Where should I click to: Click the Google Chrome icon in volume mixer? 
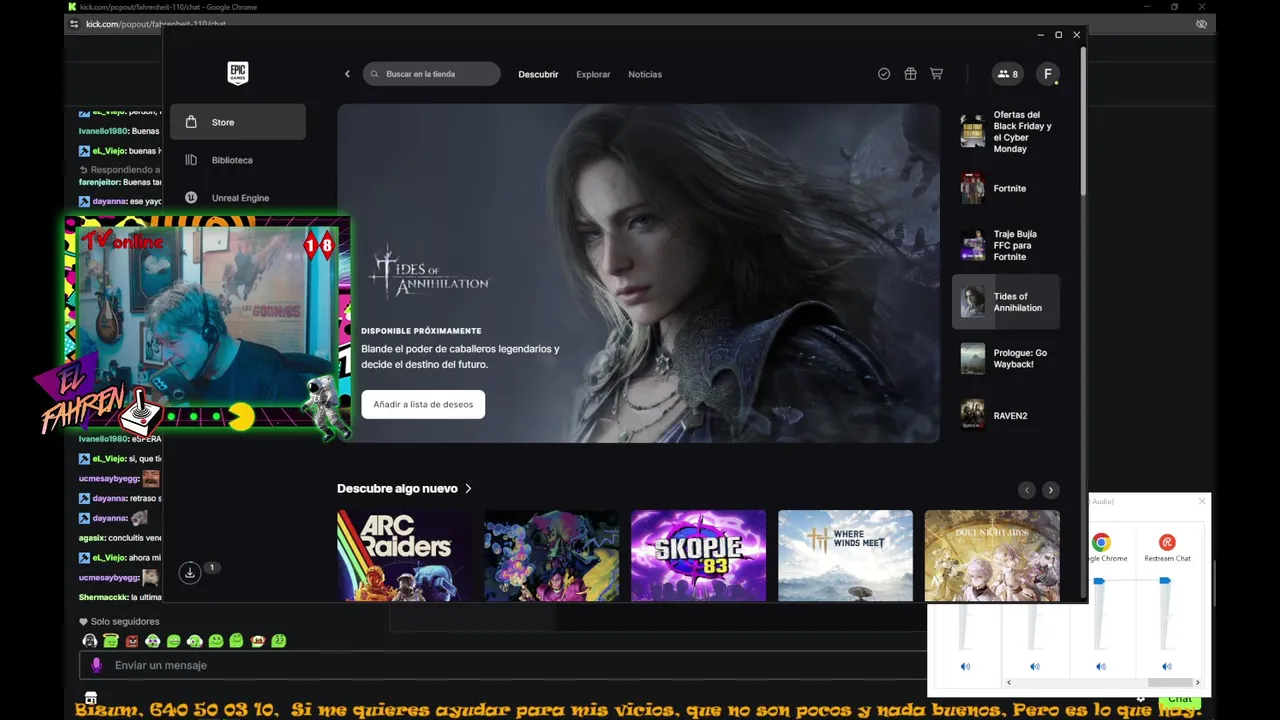[x=1101, y=542]
